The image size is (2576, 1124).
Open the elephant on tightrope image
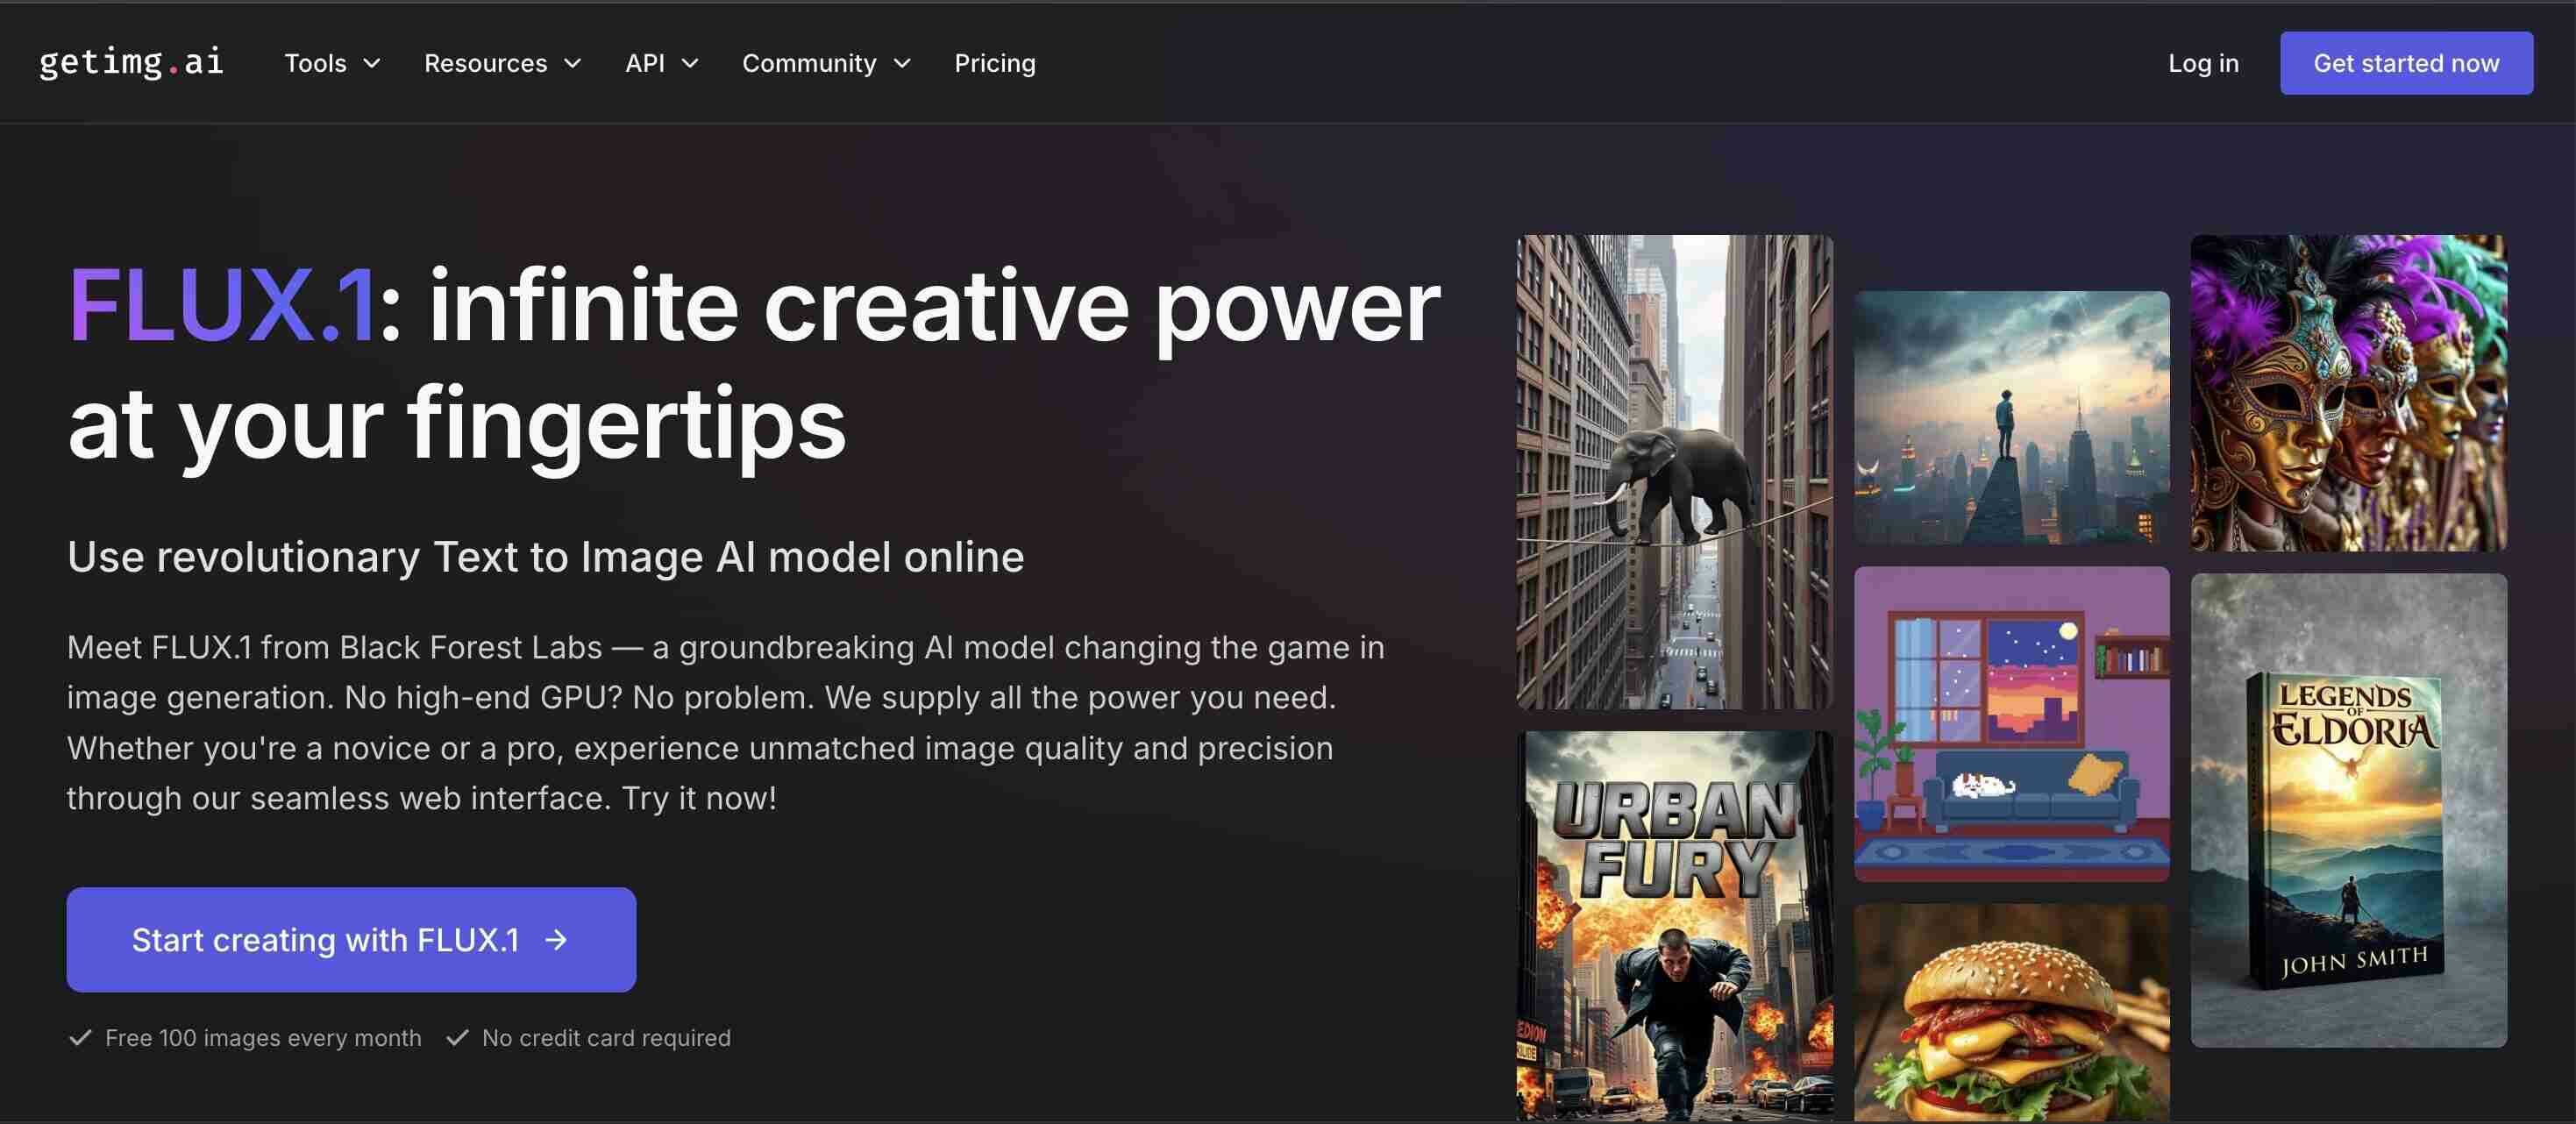click(x=1674, y=472)
